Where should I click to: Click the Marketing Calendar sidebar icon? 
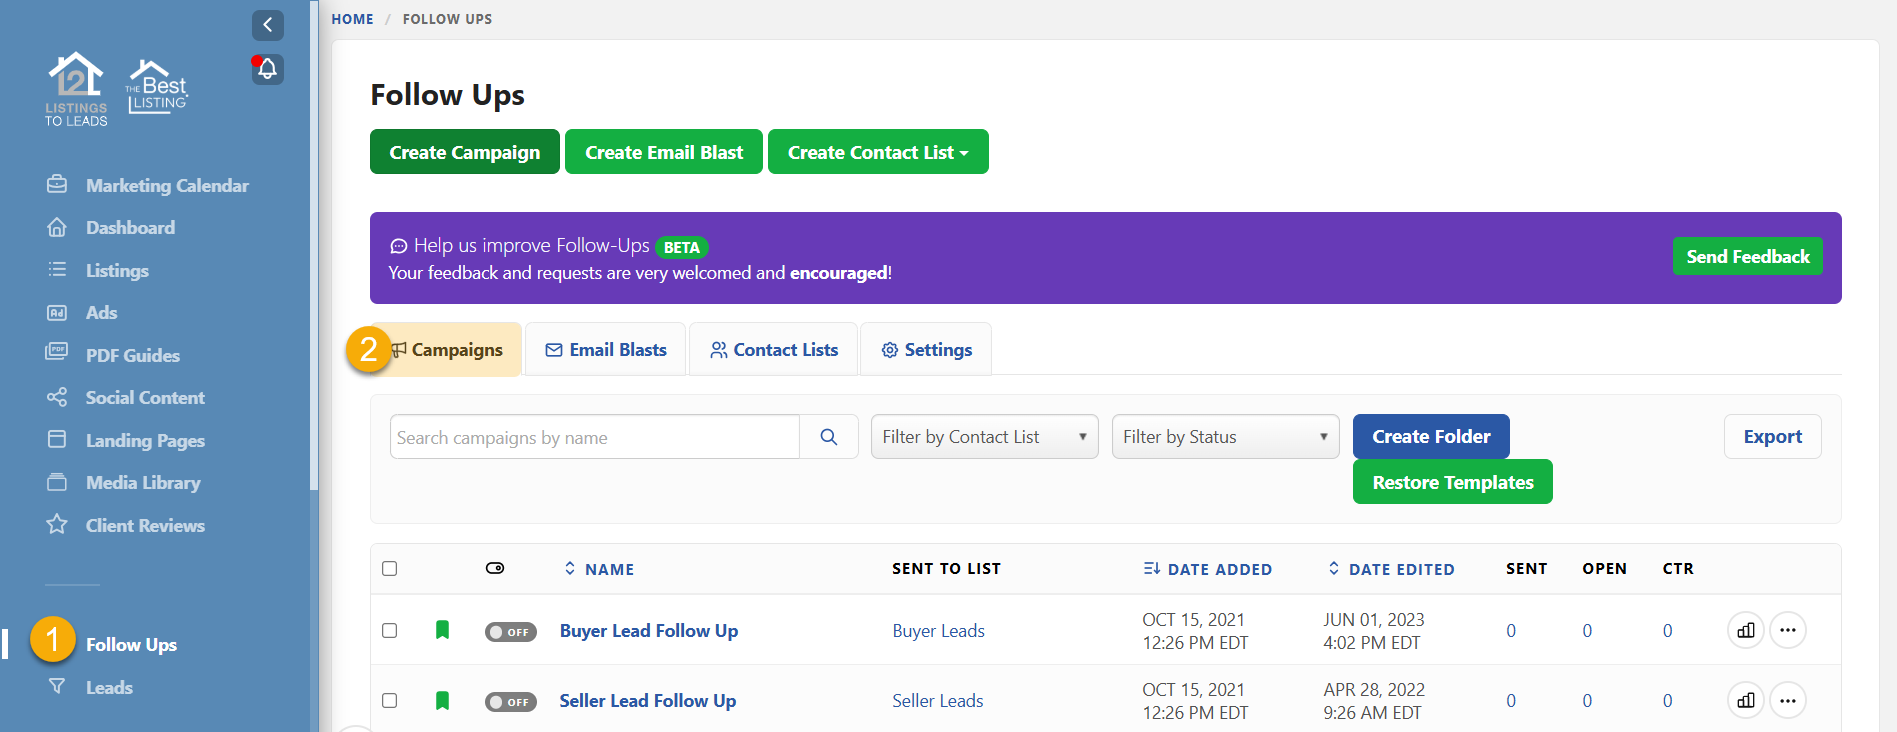57,185
